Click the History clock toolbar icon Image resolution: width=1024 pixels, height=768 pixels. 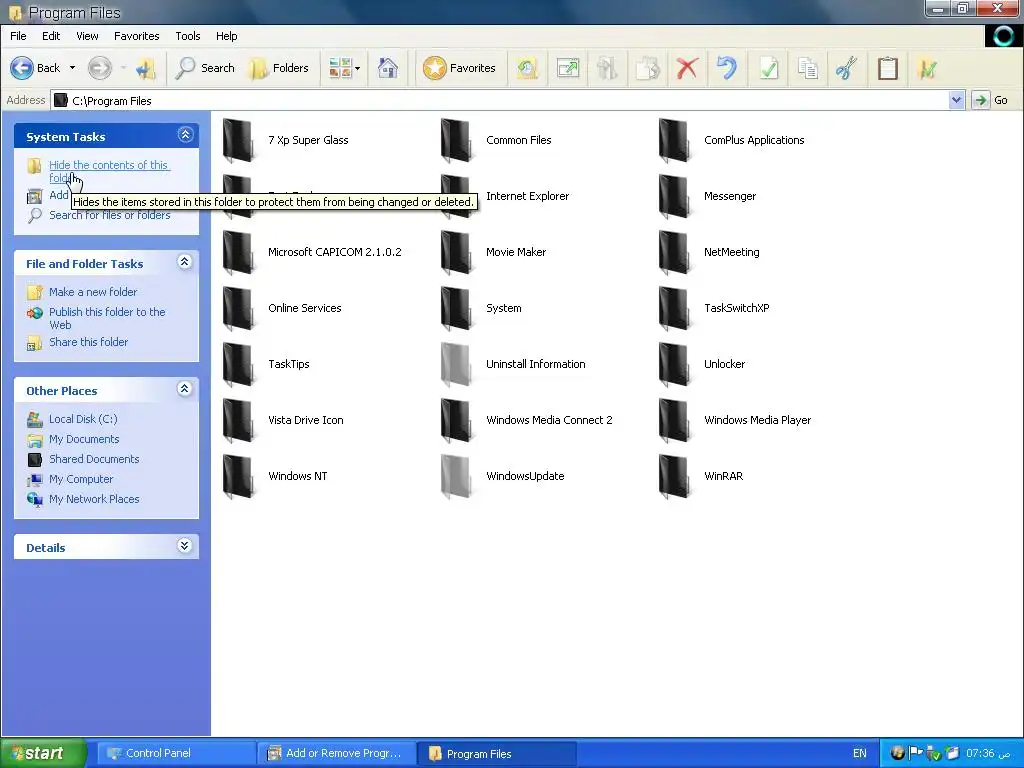coord(528,68)
